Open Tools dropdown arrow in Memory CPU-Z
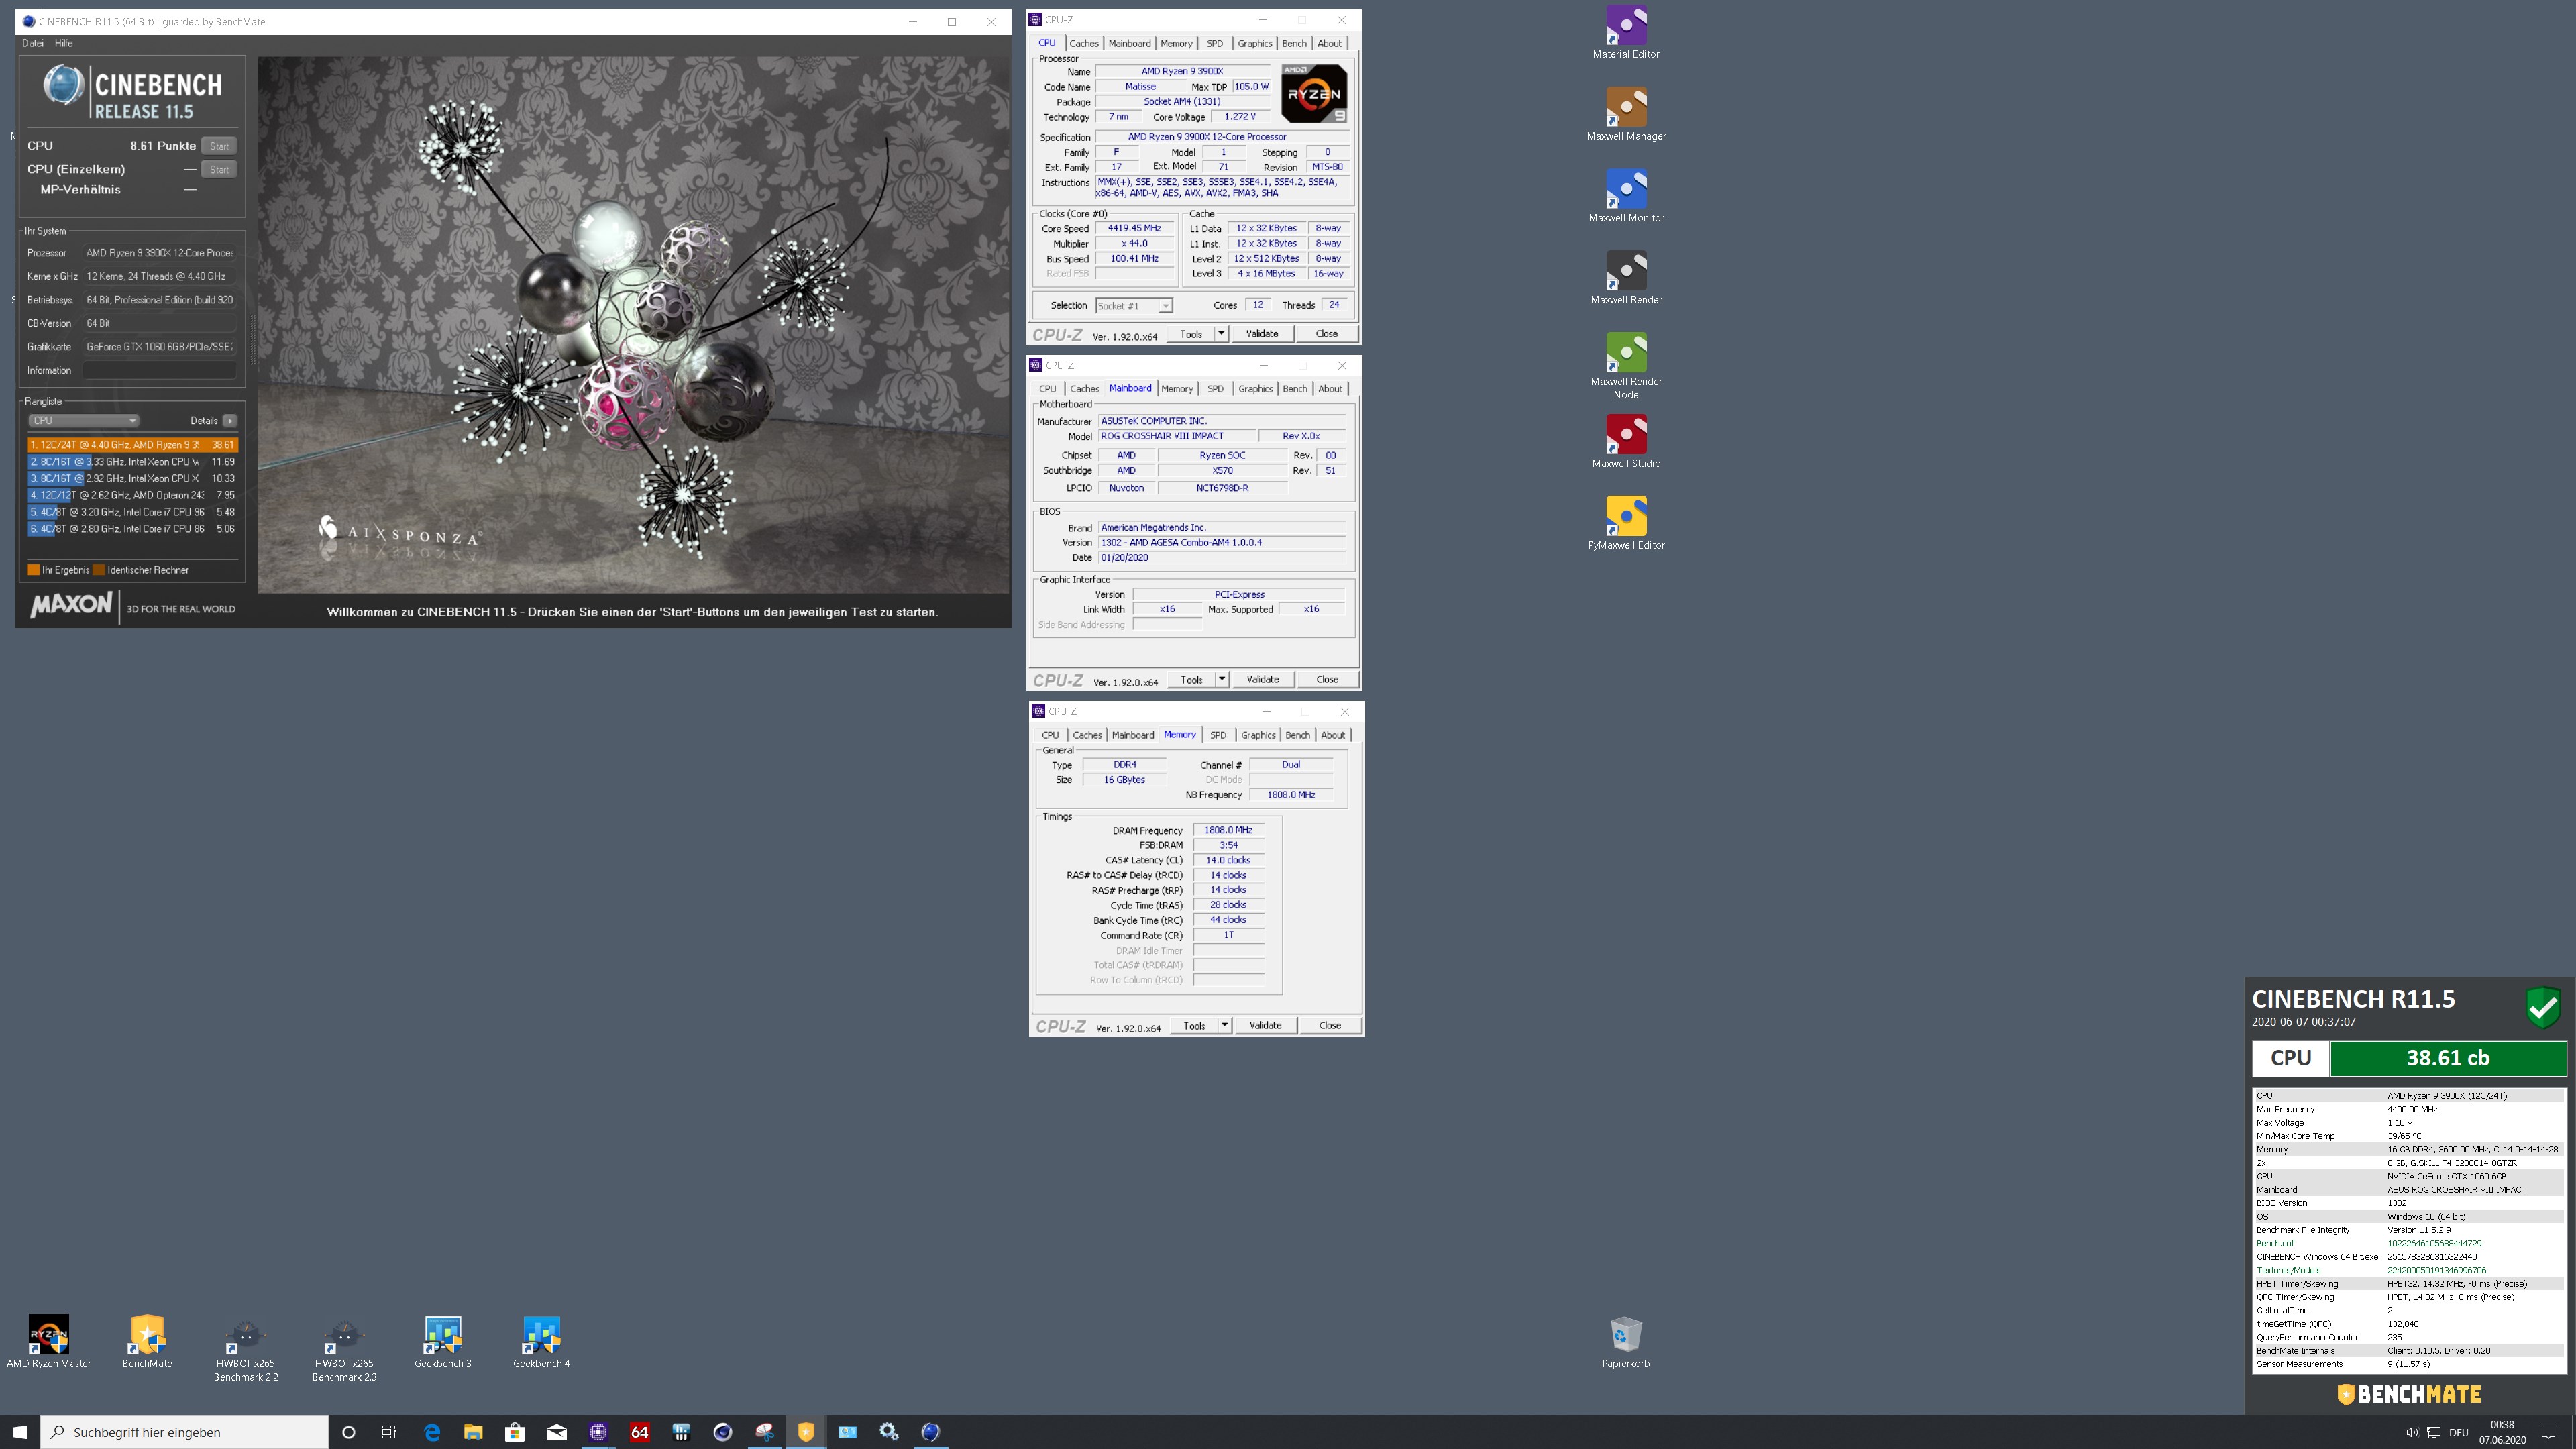Screen dimensions: 2576x1449 (1224, 1025)
